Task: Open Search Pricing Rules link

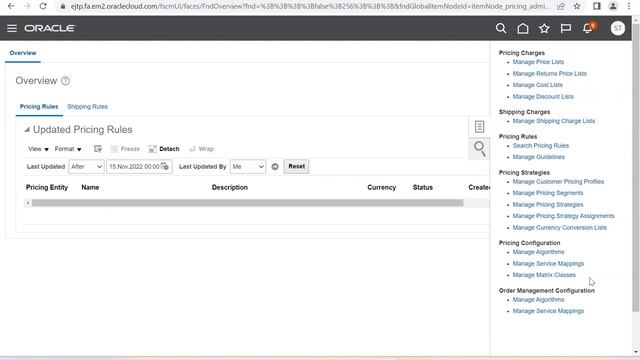Action: (x=540, y=146)
